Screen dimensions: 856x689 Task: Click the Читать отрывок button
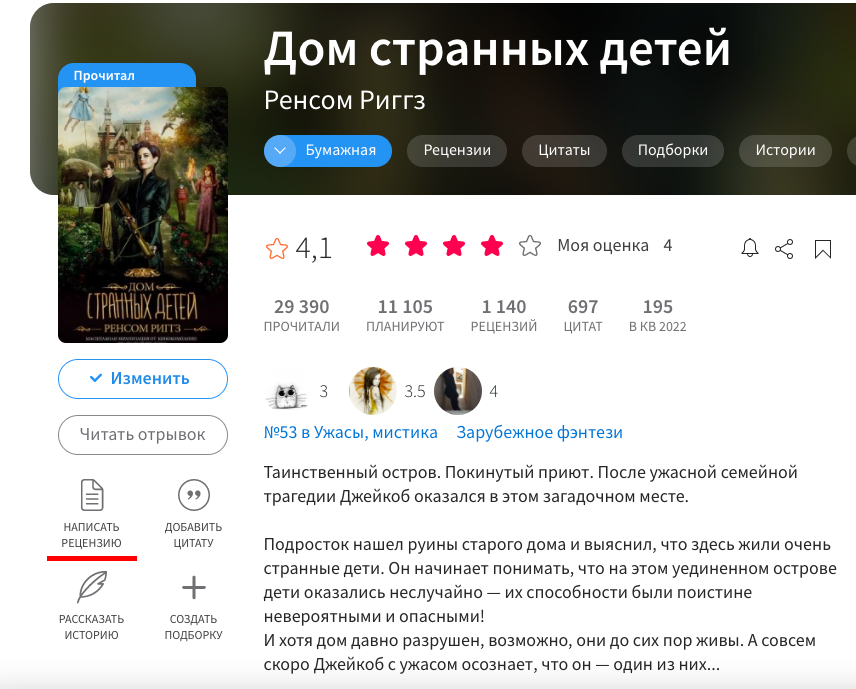point(142,435)
